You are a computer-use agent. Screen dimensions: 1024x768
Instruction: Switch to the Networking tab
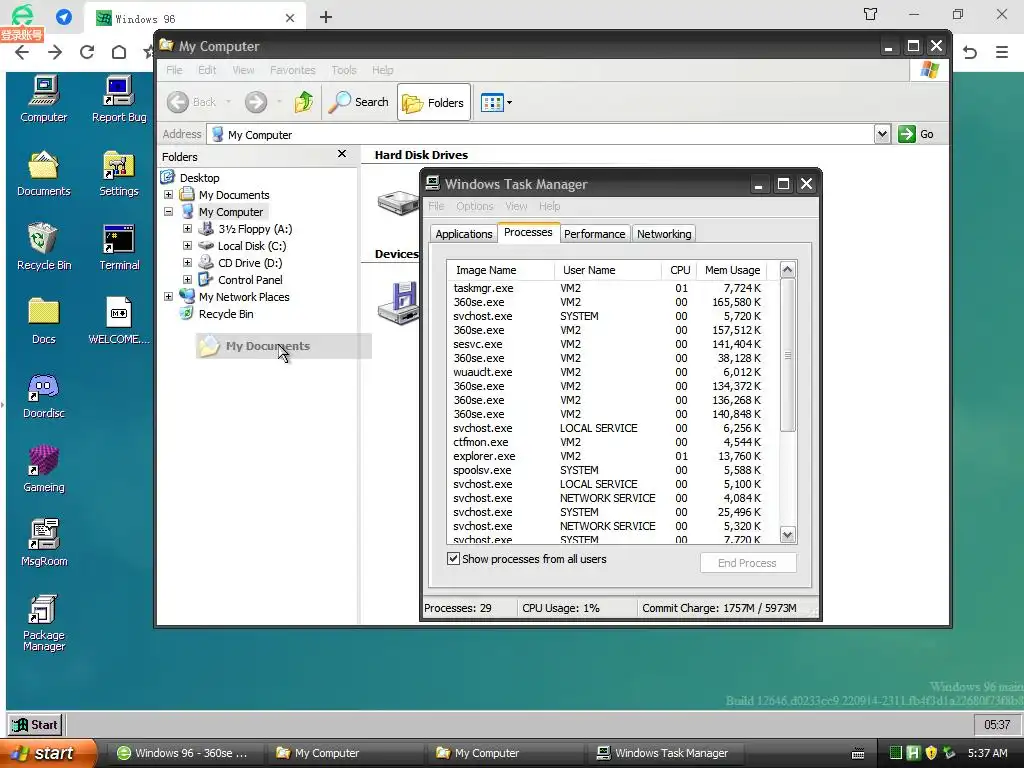click(664, 234)
